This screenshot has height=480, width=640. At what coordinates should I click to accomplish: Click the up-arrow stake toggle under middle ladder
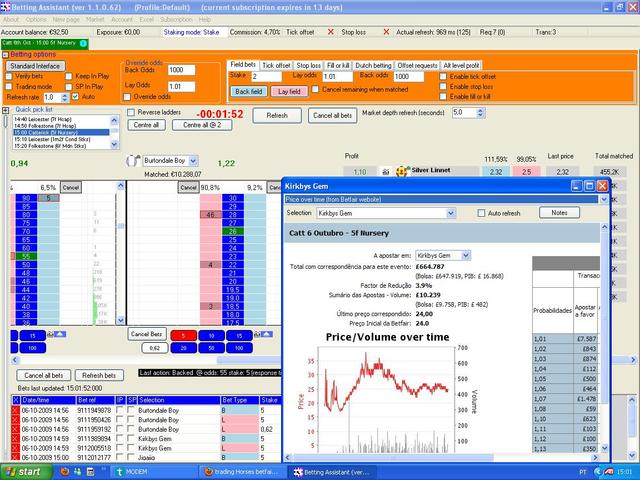[267, 335]
